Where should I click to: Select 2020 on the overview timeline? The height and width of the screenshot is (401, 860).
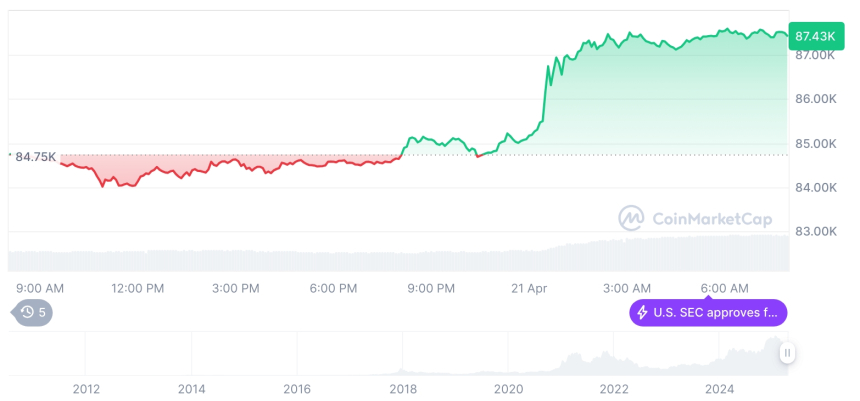coord(508,389)
